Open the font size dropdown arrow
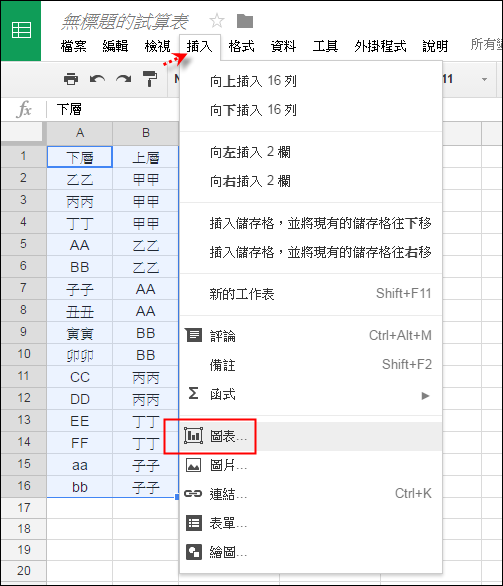Screen dimensions: 503x586 (x=484, y=80)
